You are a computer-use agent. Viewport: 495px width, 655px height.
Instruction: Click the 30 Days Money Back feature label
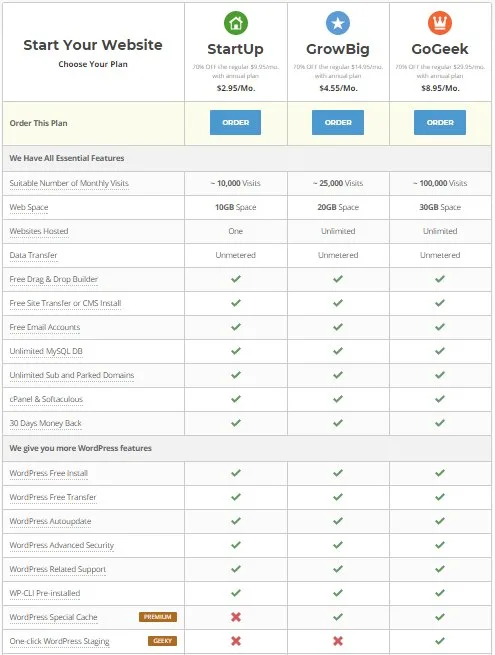point(46,423)
